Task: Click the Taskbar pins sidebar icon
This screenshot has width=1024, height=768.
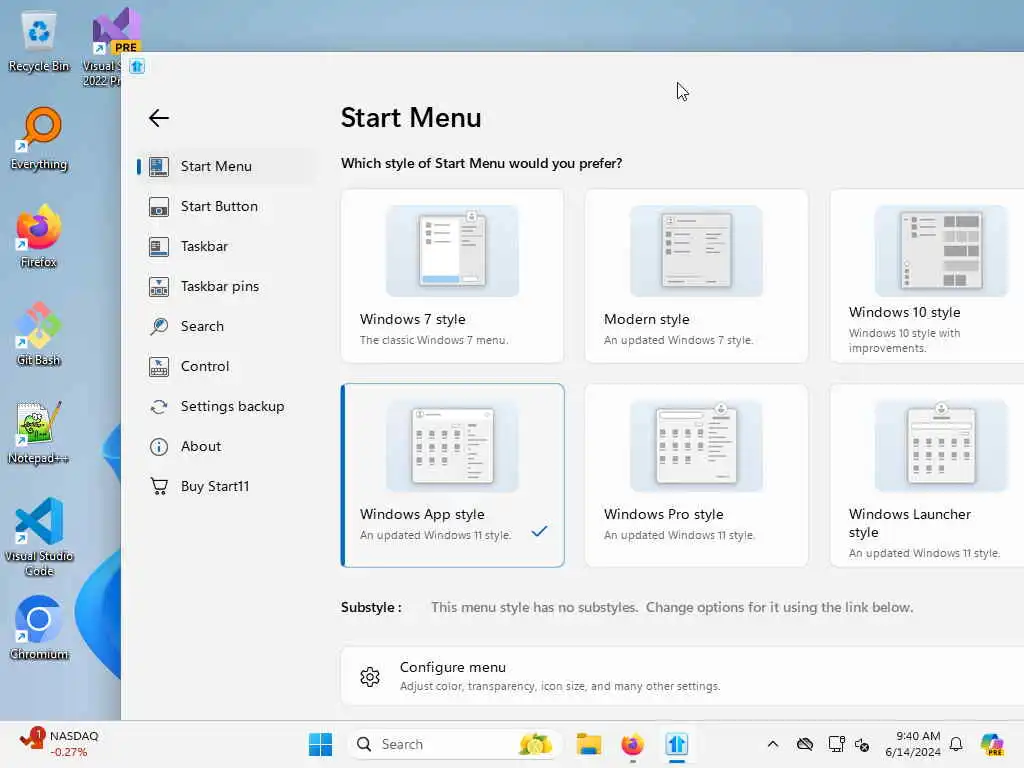Action: (x=159, y=287)
